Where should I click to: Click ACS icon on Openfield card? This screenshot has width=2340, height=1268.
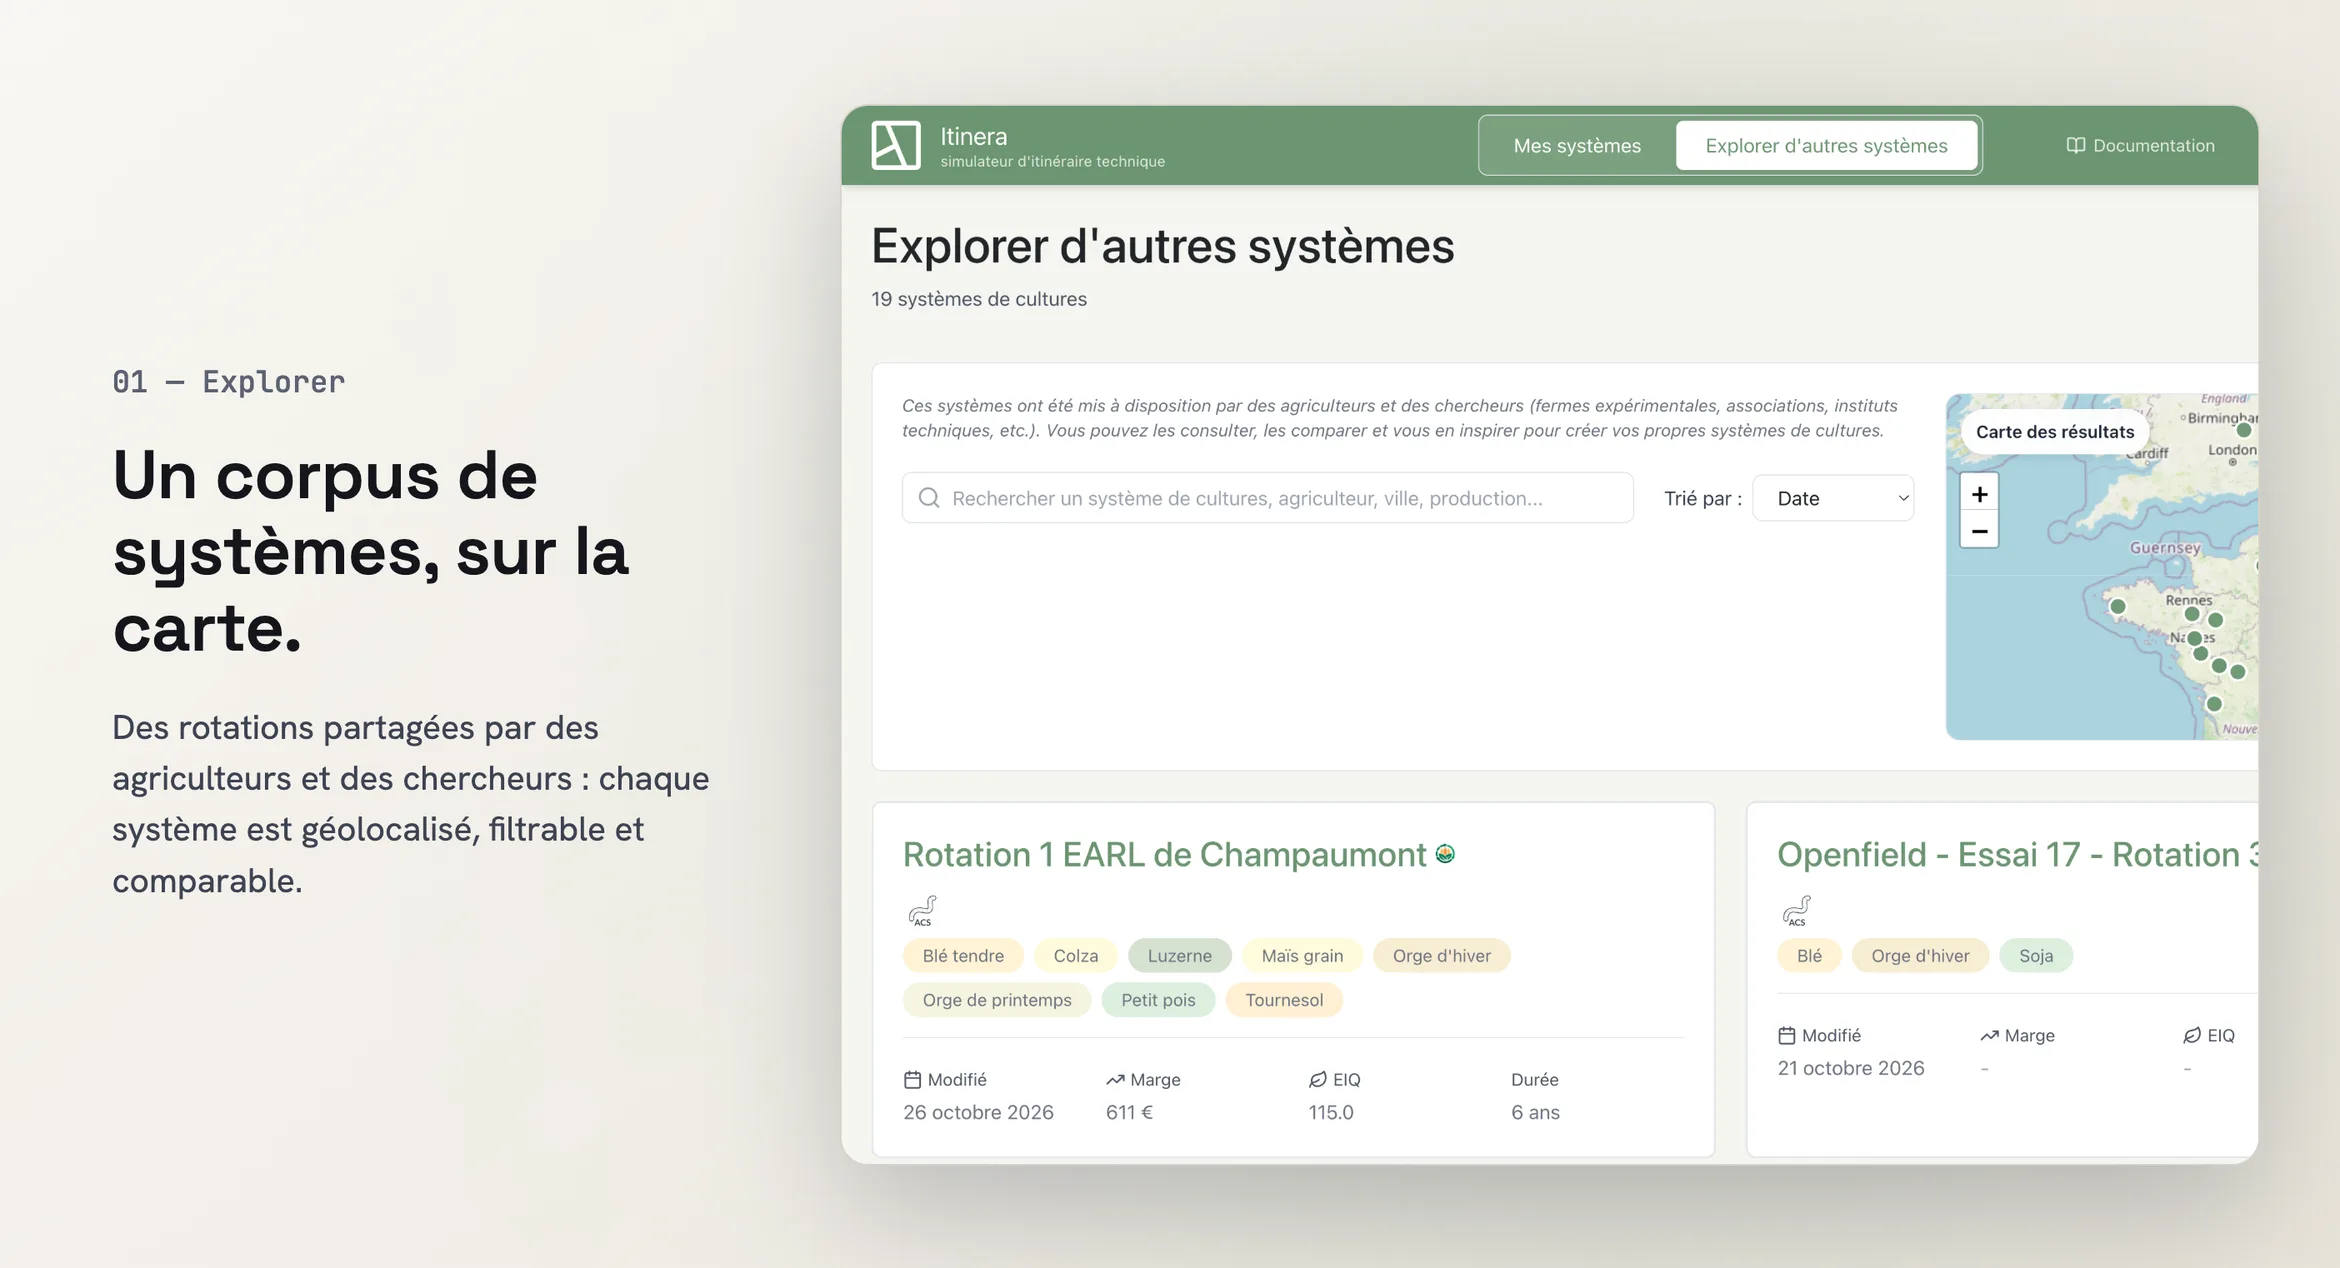pos(1796,911)
